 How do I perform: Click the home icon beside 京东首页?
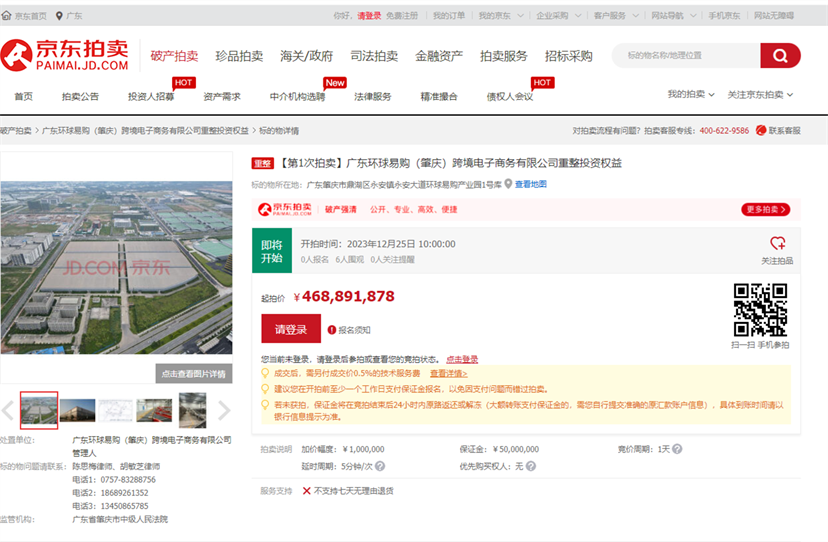pyautogui.click(x=6, y=15)
